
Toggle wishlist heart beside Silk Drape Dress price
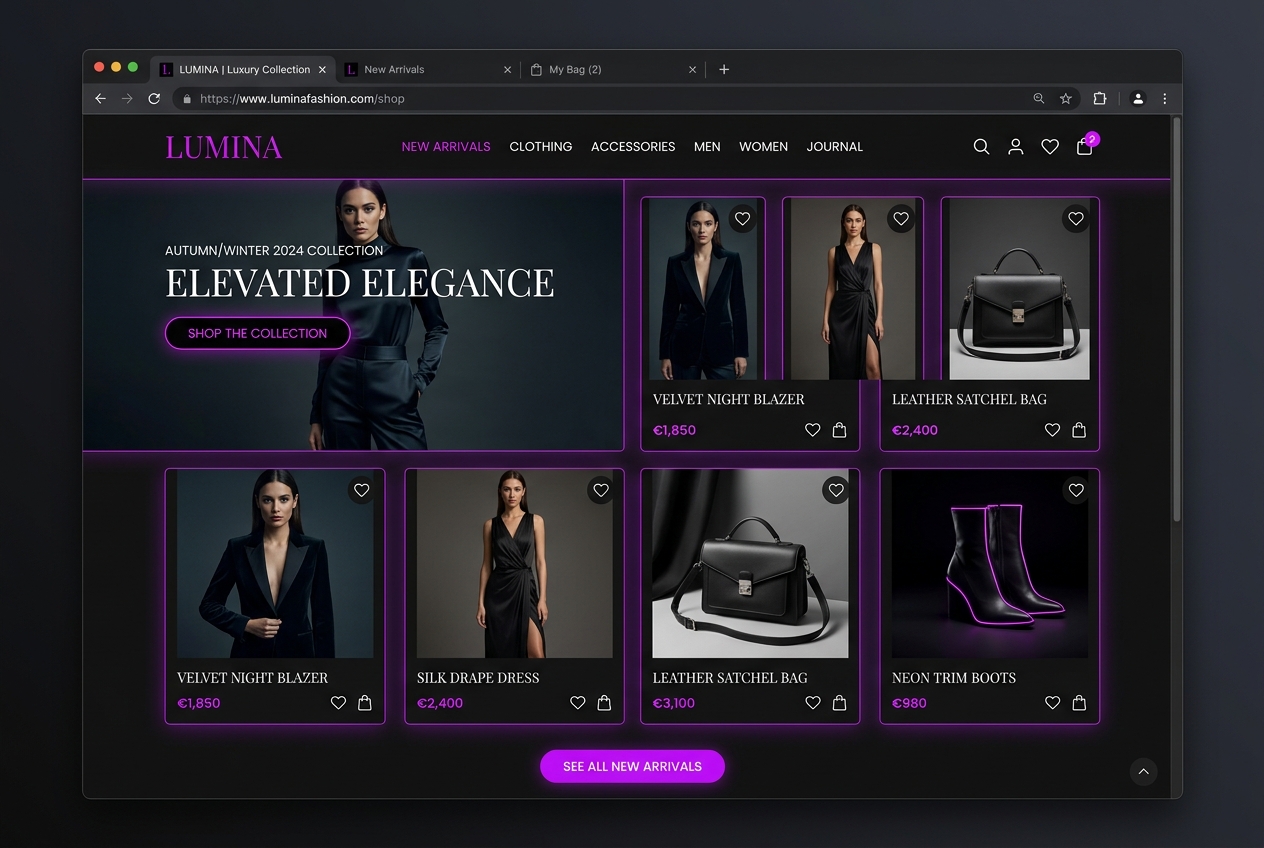(578, 703)
